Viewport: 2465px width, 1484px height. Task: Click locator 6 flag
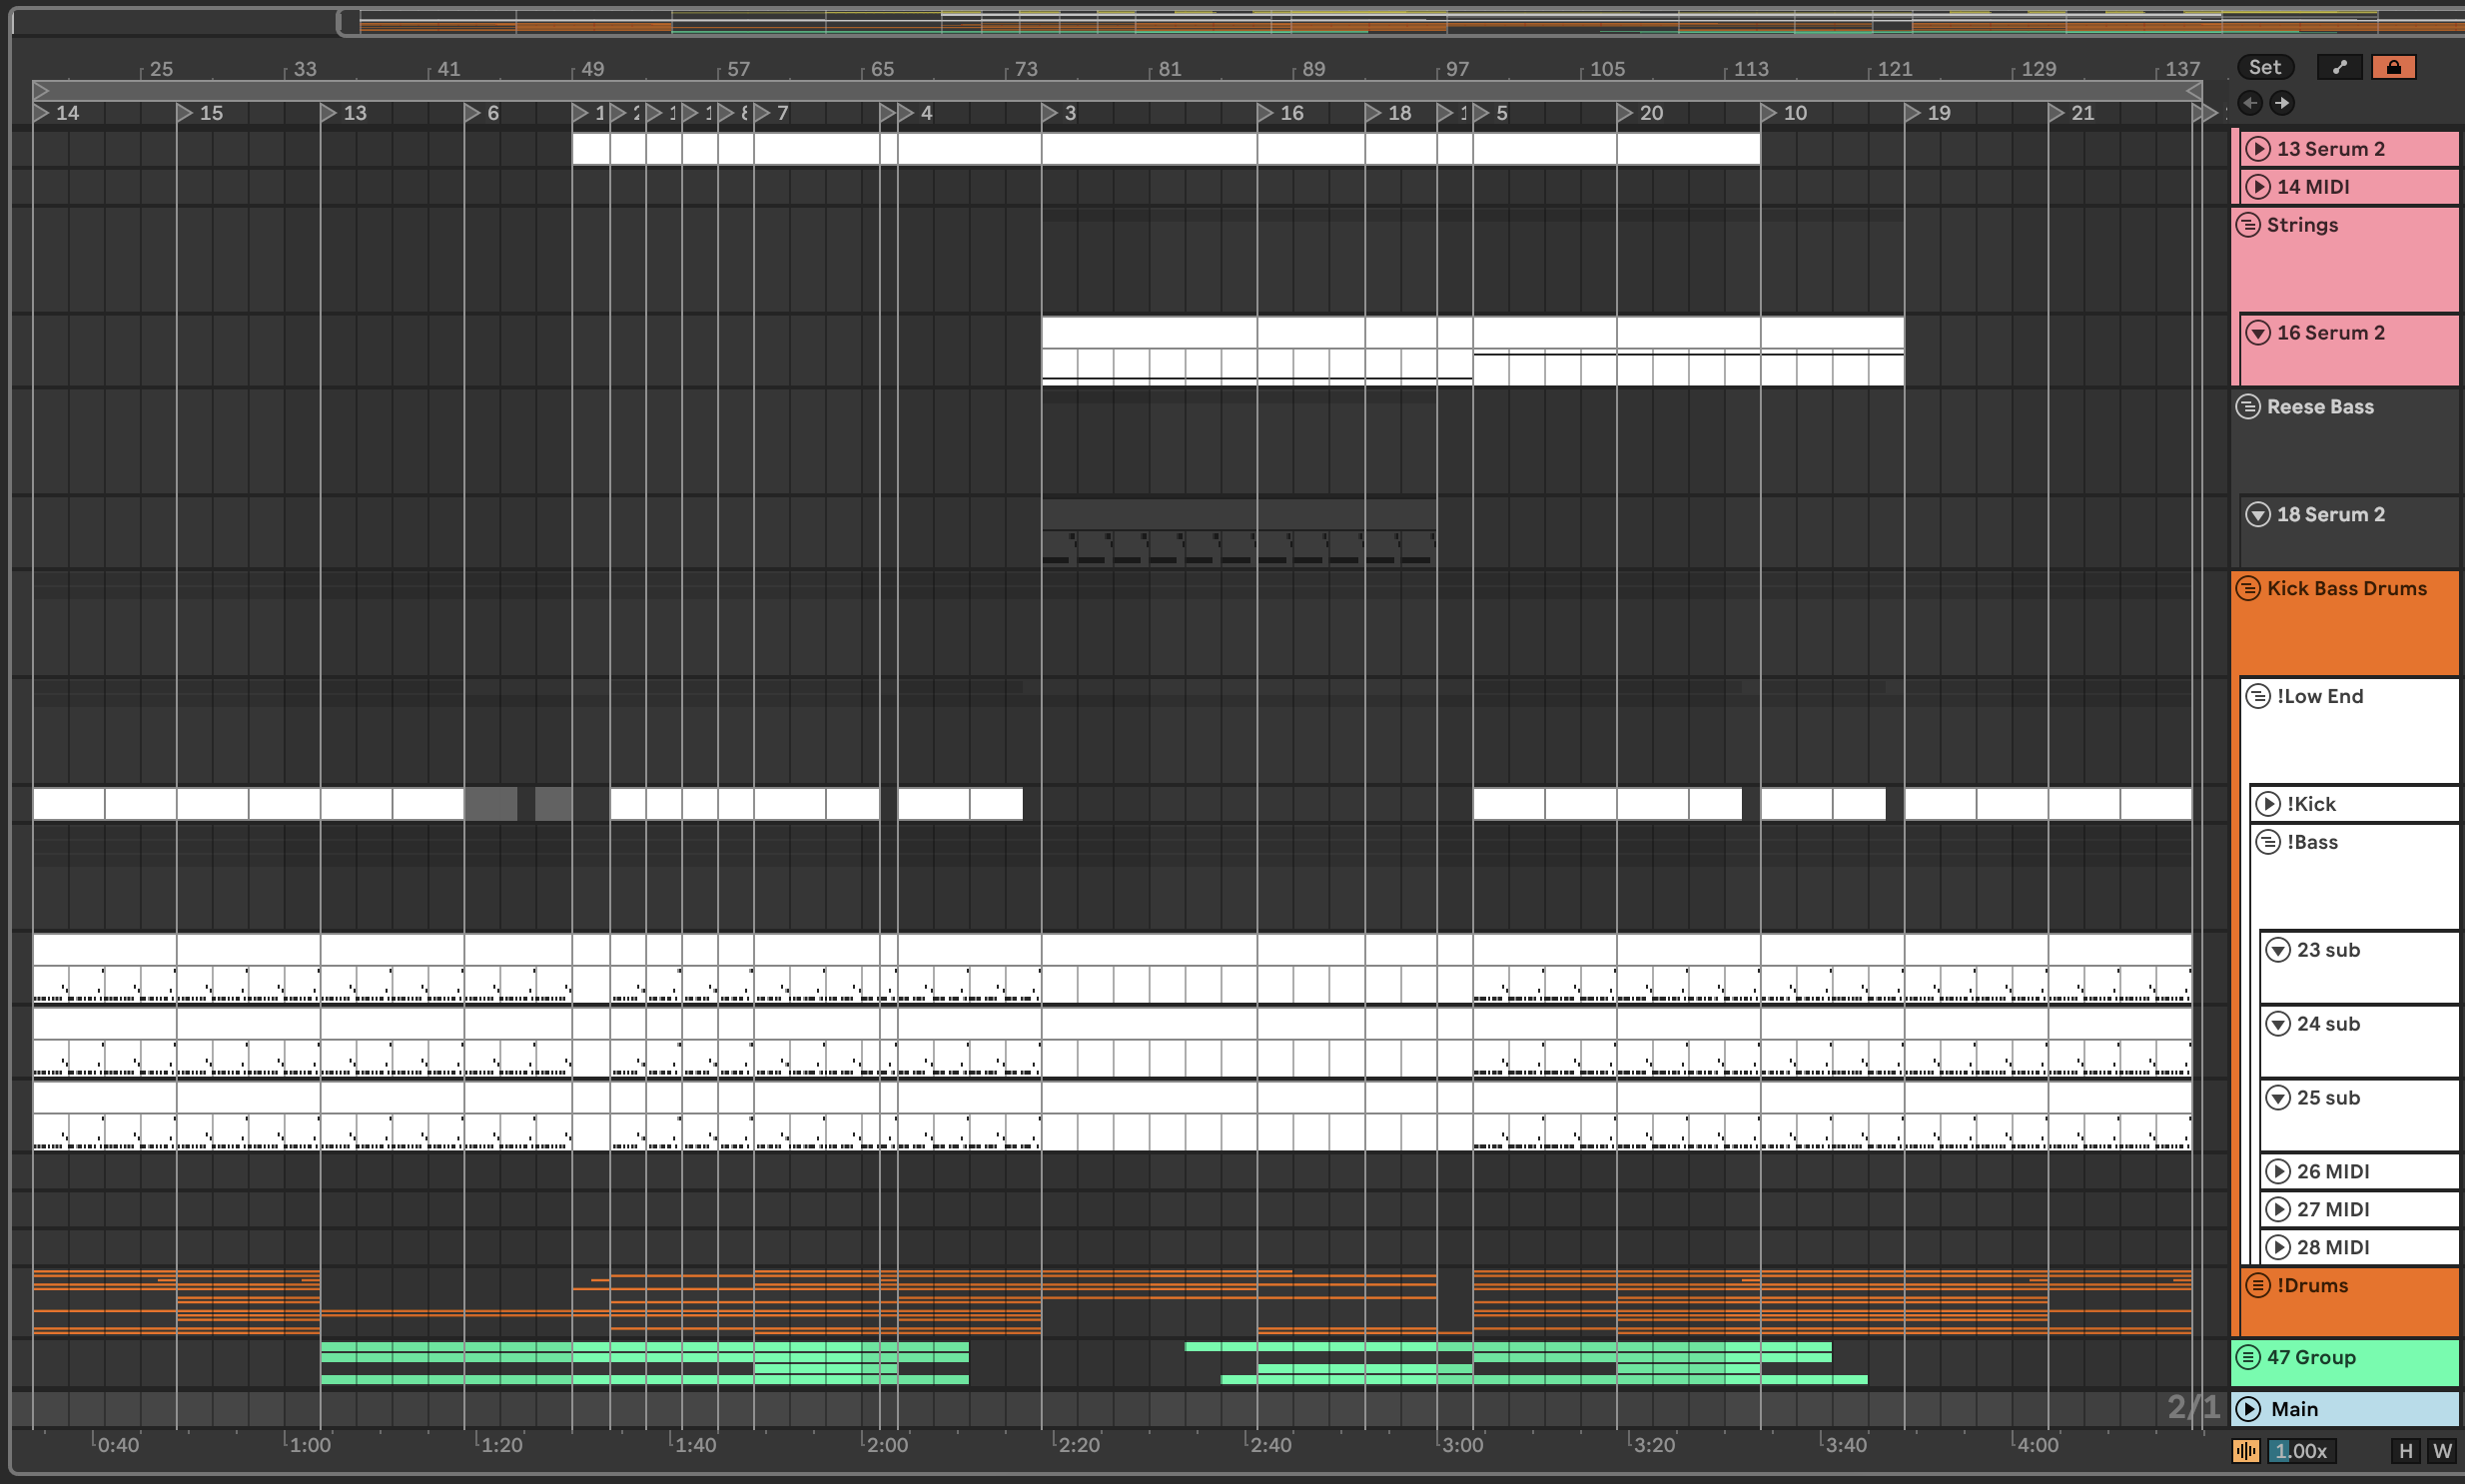(x=473, y=113)
